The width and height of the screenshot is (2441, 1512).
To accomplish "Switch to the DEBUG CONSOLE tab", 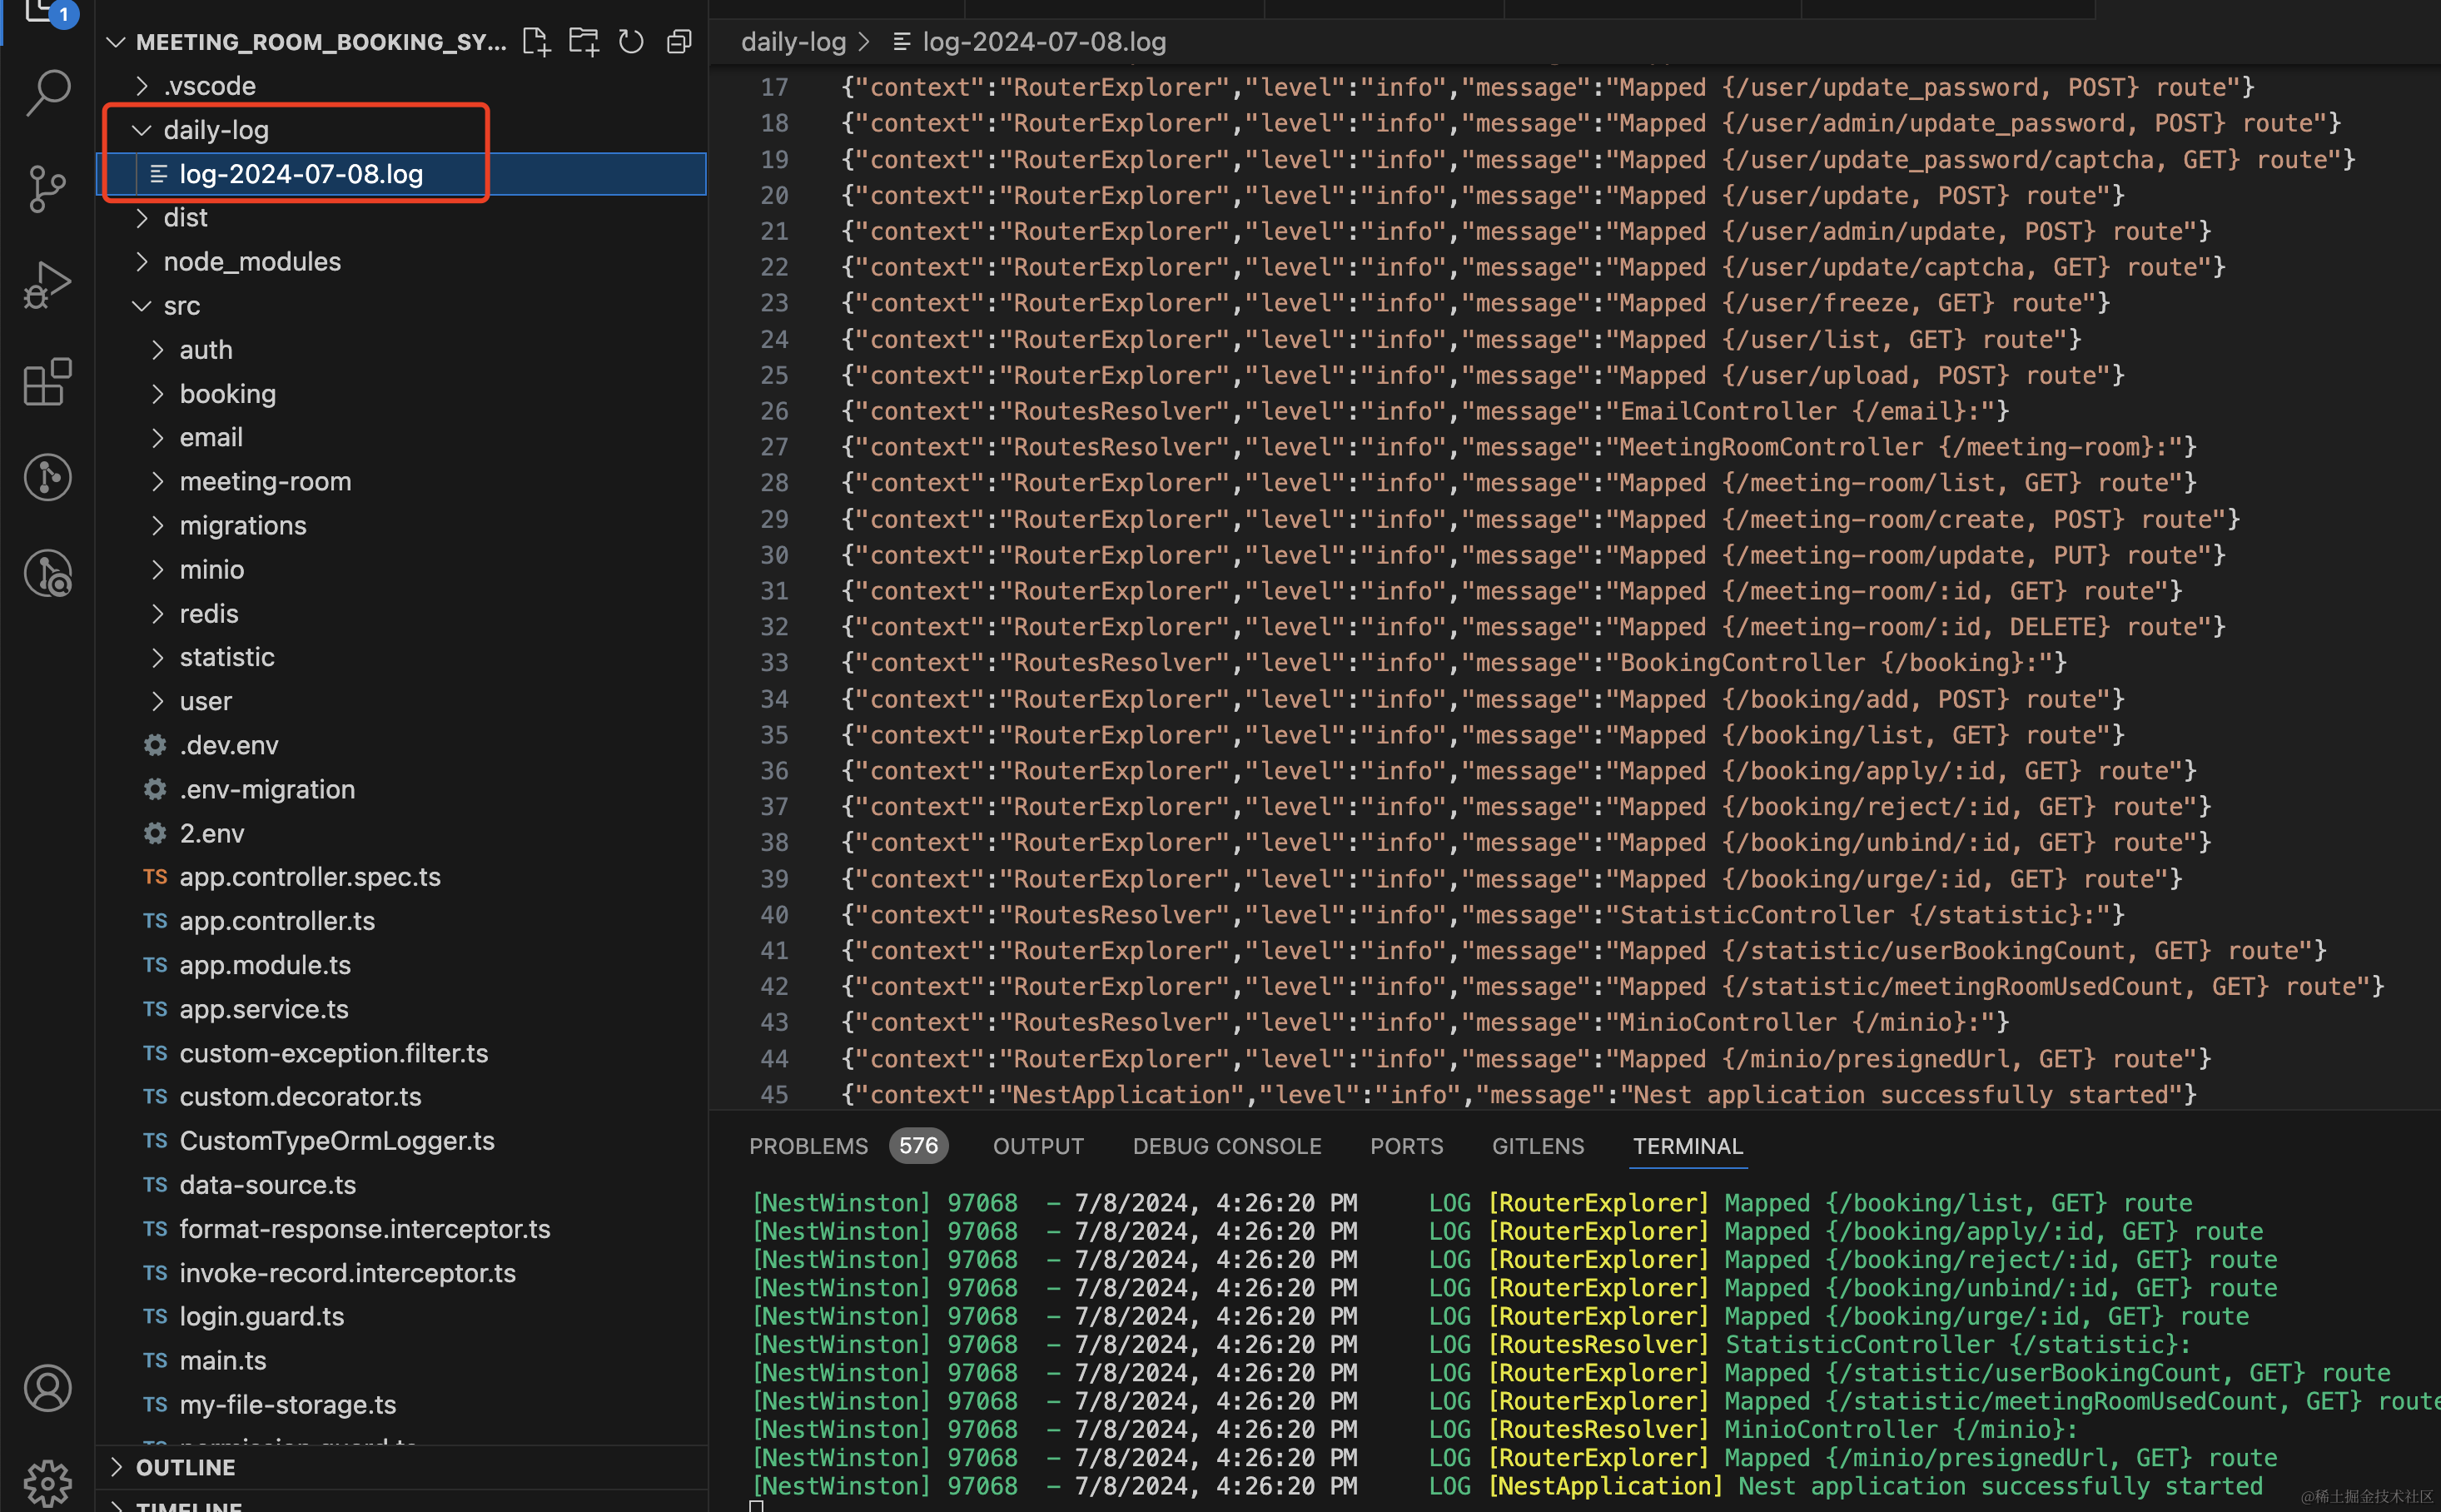I will pos(1227,1146).
